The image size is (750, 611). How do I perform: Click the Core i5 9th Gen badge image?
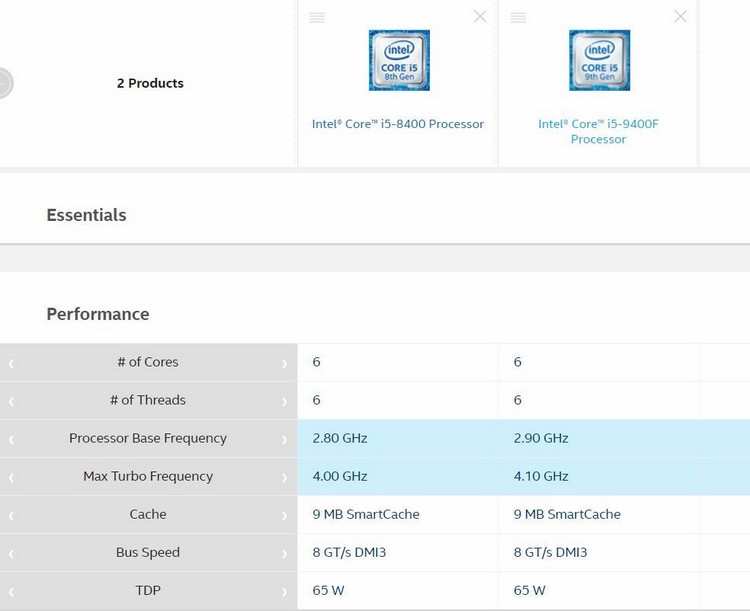(599, 60)
